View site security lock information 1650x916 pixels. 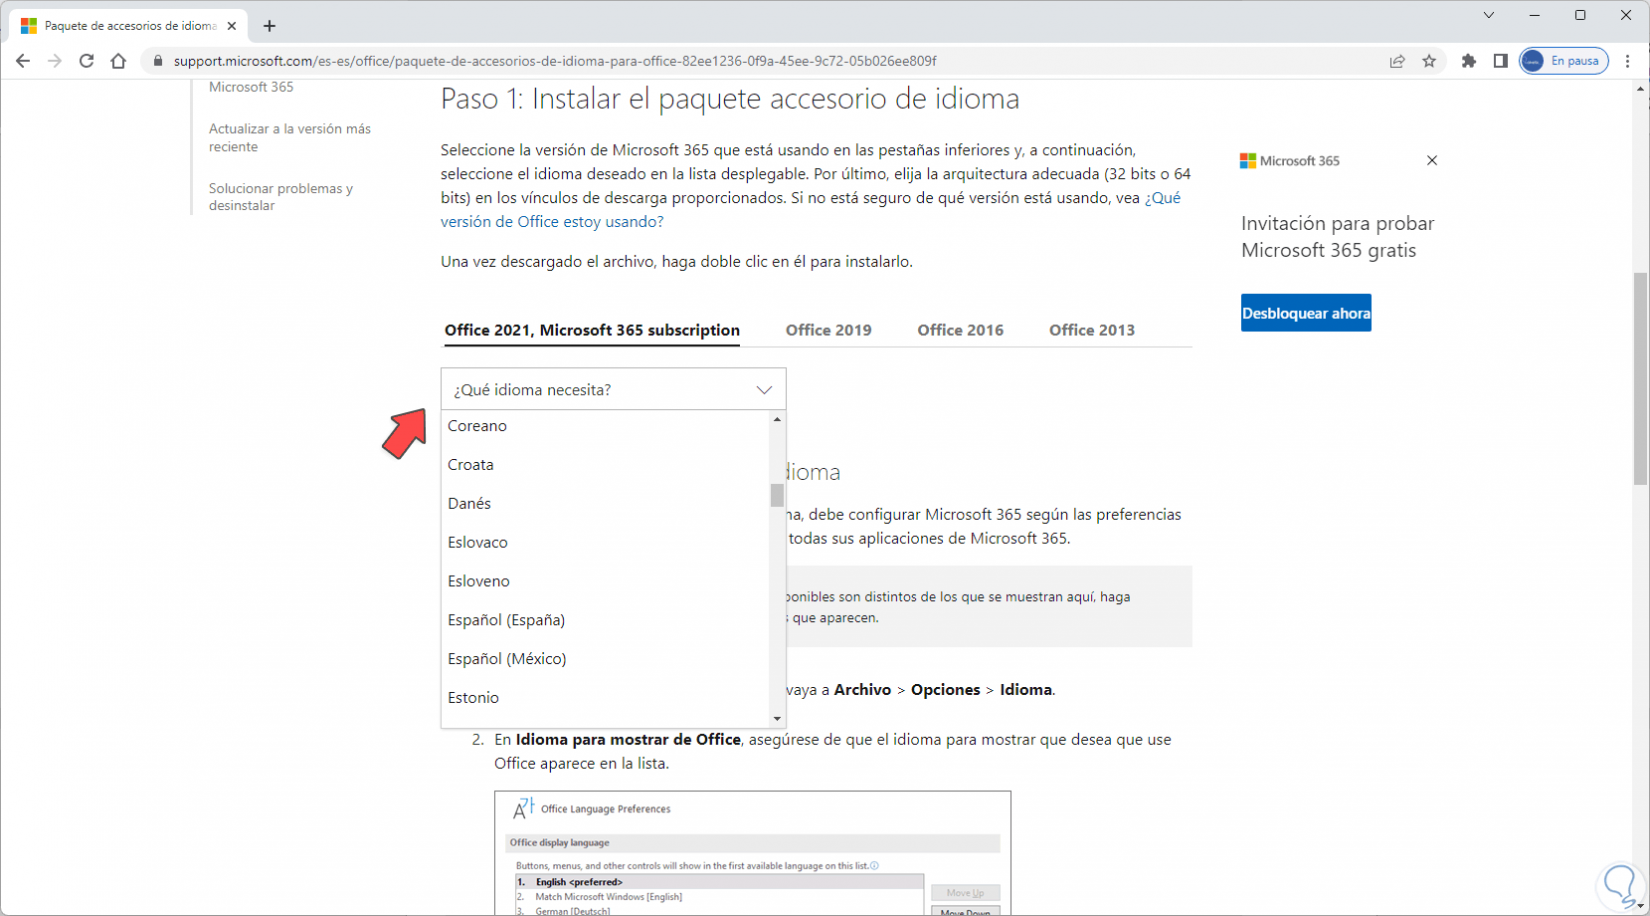157,61
